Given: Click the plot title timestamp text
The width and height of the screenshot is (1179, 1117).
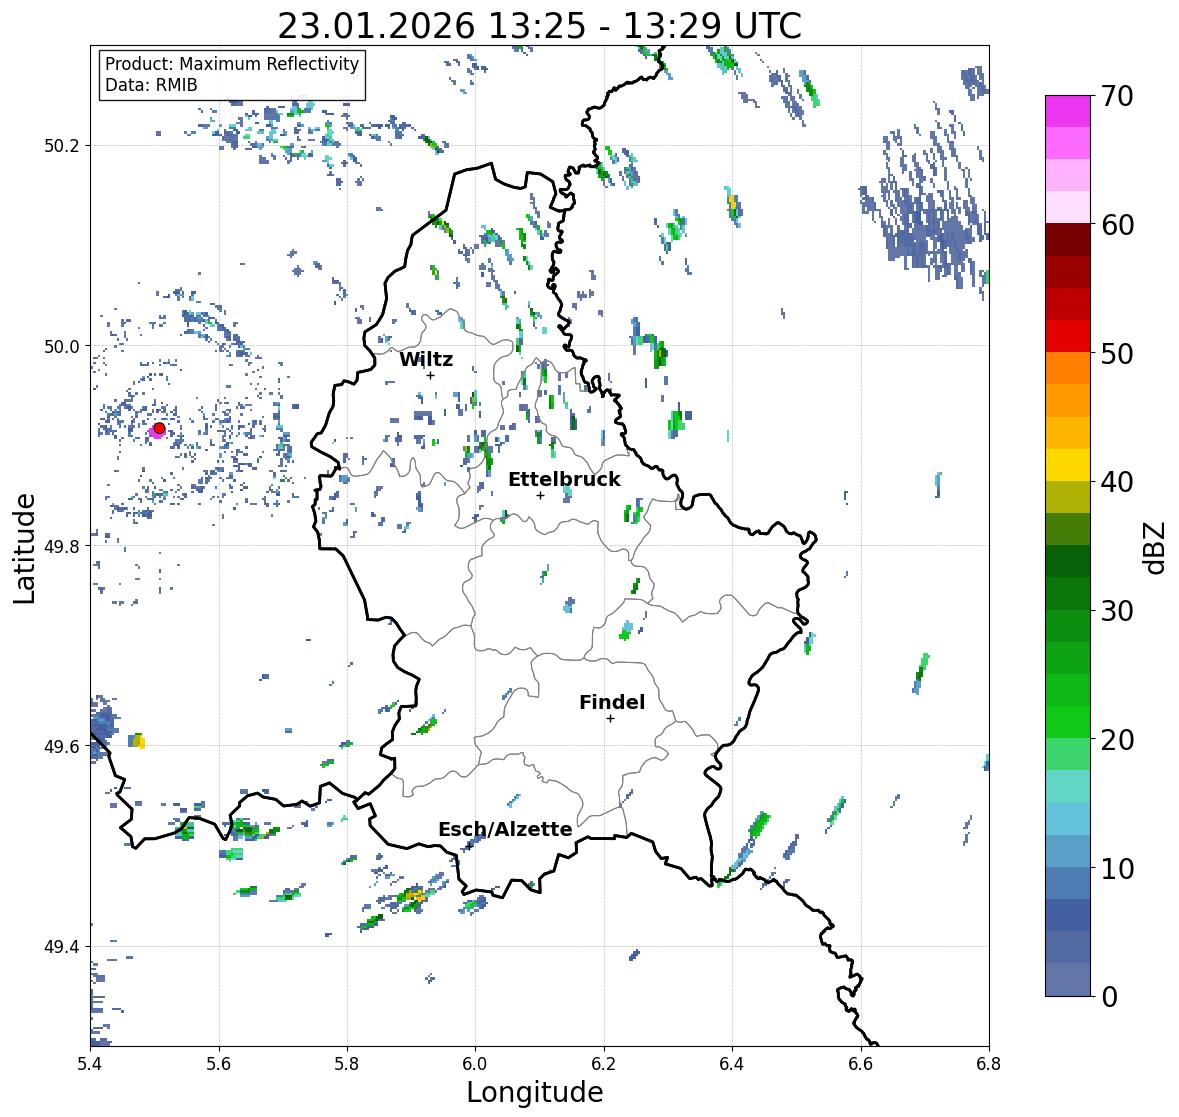Looking at the screenshot, I should click(539, 26).
